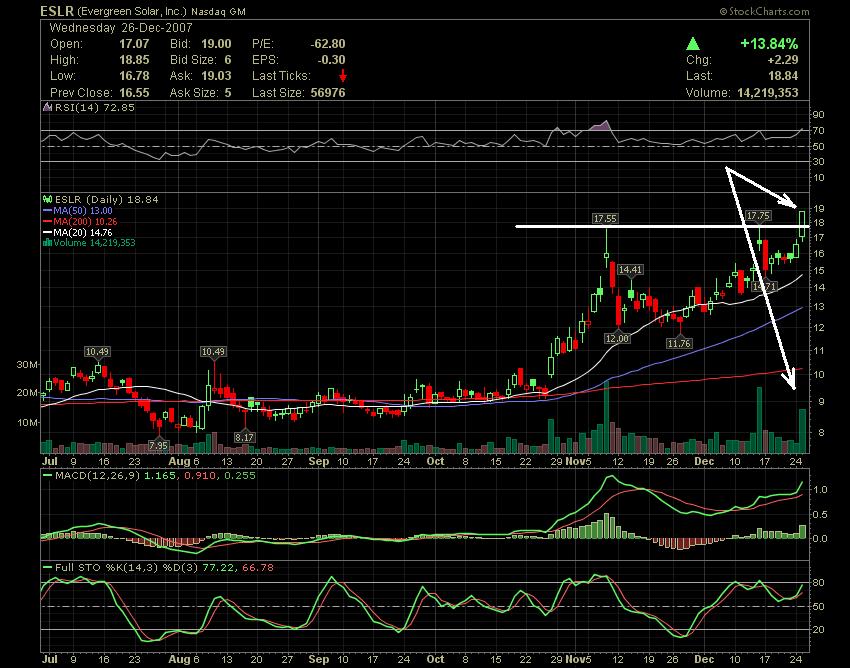Screen dimensions: 850x668
Task: Click the 0.5 level on MACD axis
Action: (x=820, y=515)
